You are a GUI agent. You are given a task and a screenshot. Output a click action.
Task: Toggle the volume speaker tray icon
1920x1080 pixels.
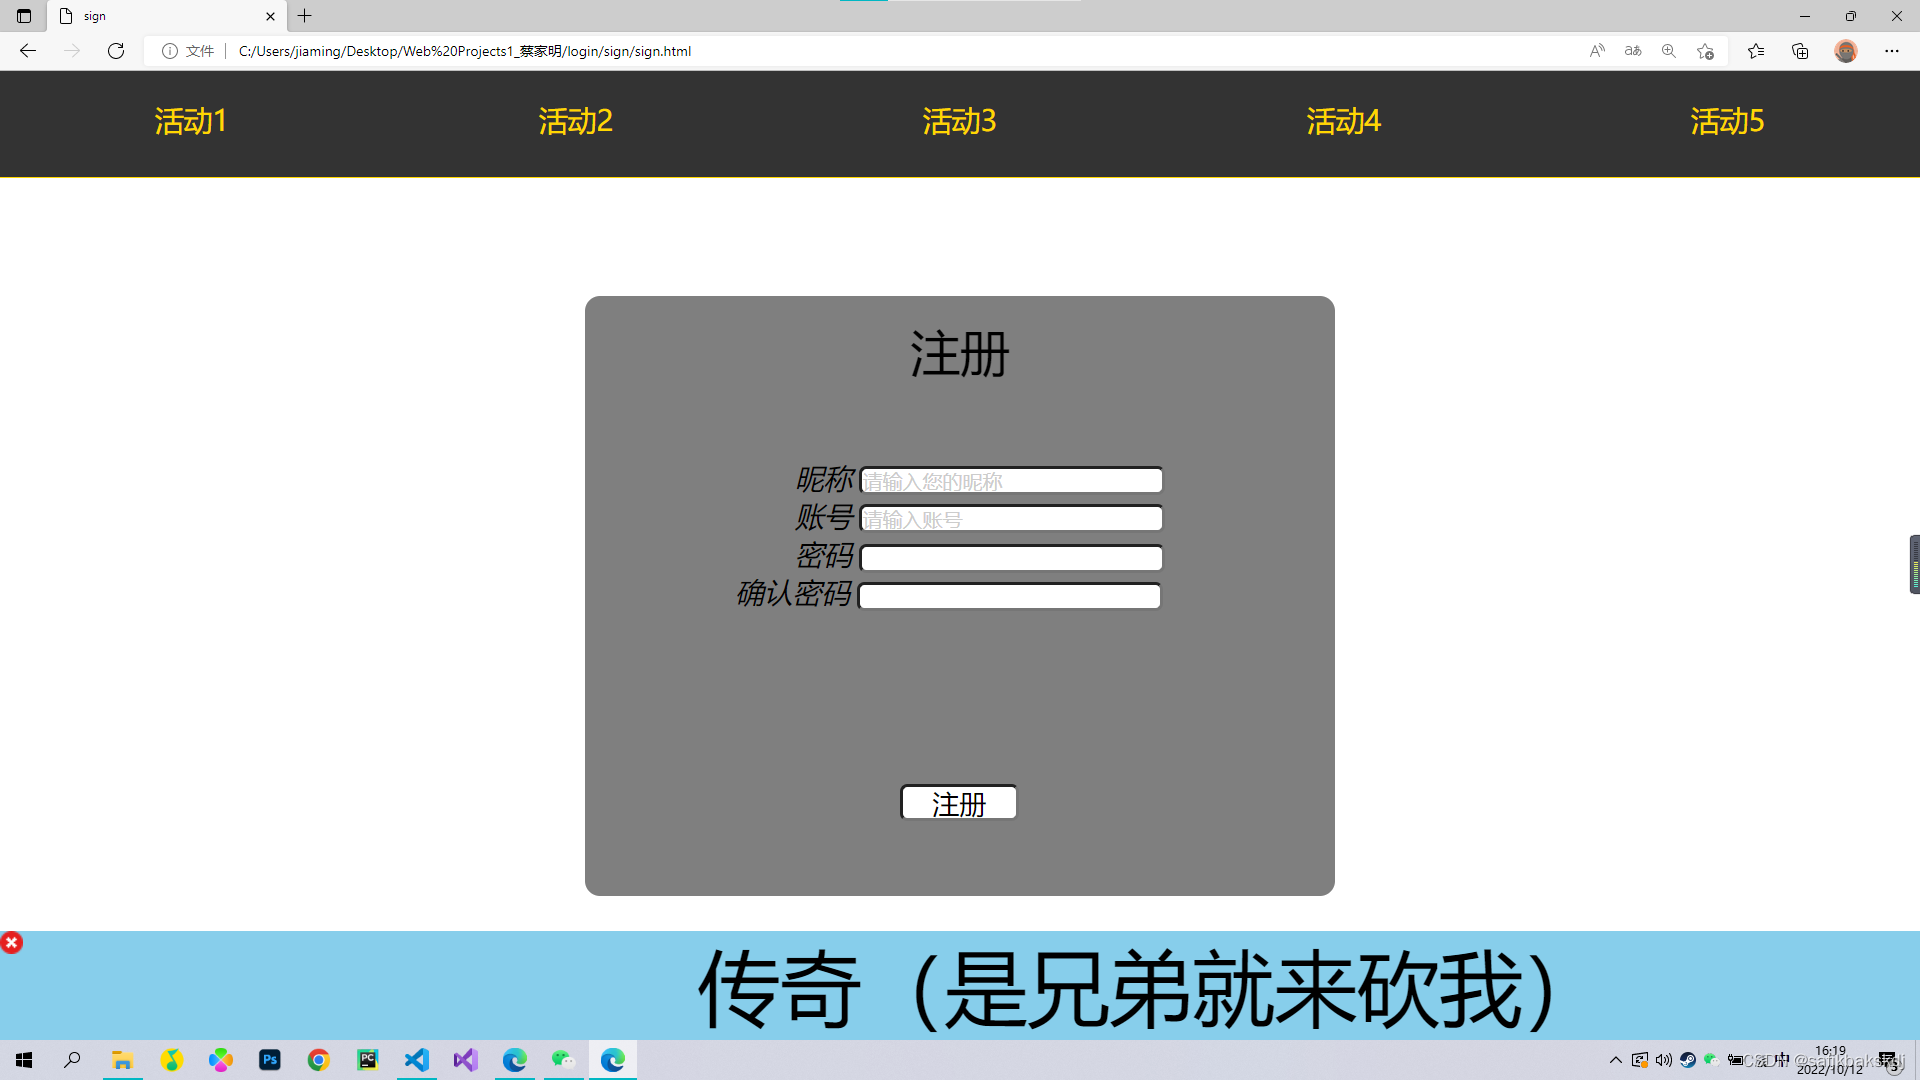[1664, 1060]
